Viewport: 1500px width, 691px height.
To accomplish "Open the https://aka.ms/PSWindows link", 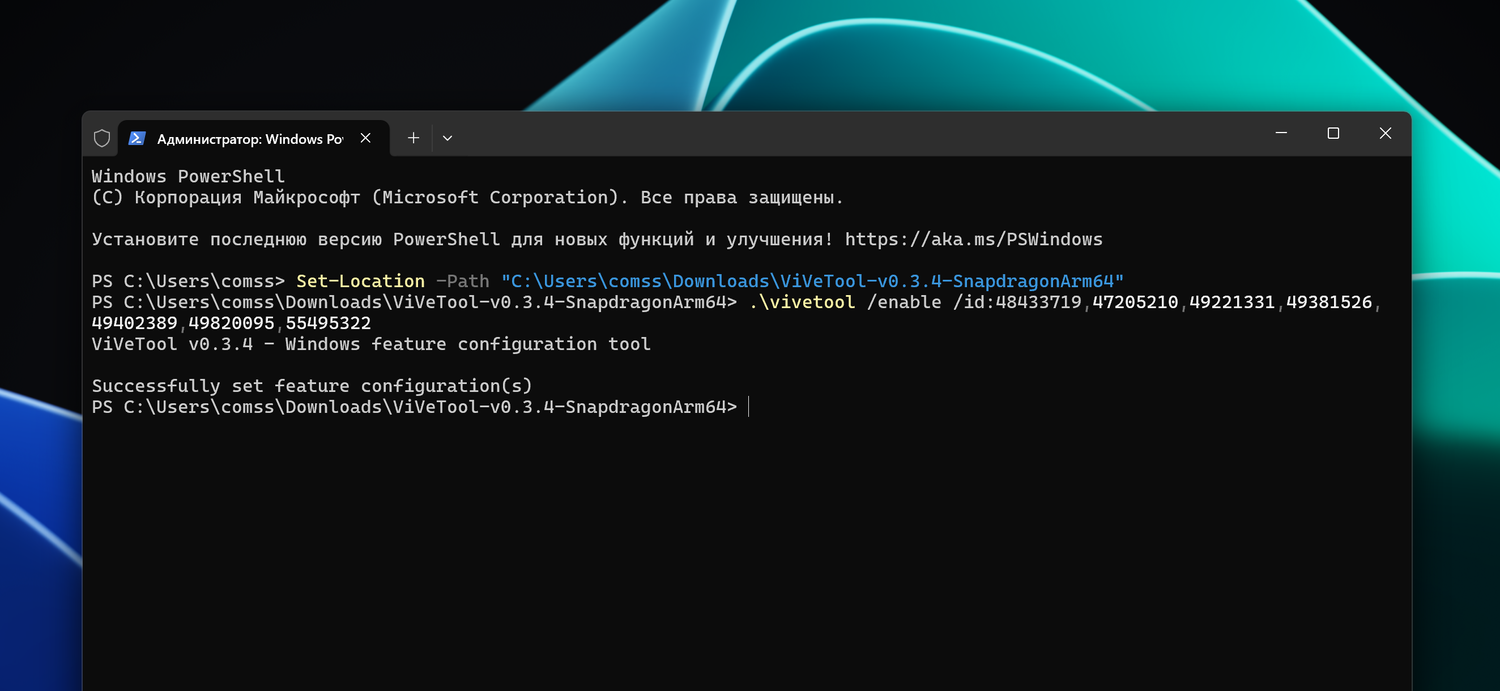I will tap(973, 239).
